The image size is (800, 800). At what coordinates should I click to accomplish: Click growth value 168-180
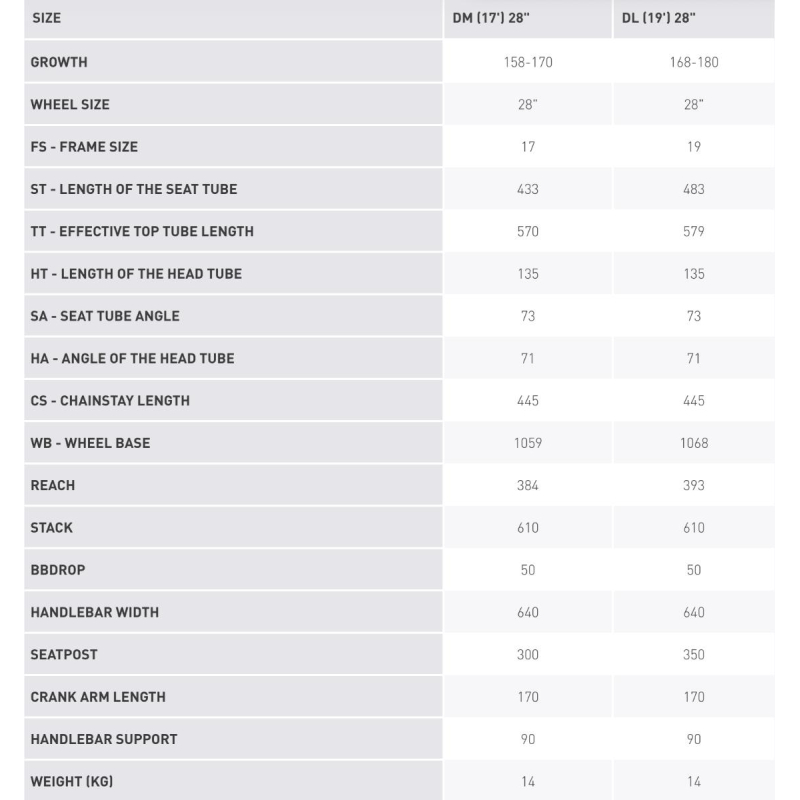click(694, 62)
